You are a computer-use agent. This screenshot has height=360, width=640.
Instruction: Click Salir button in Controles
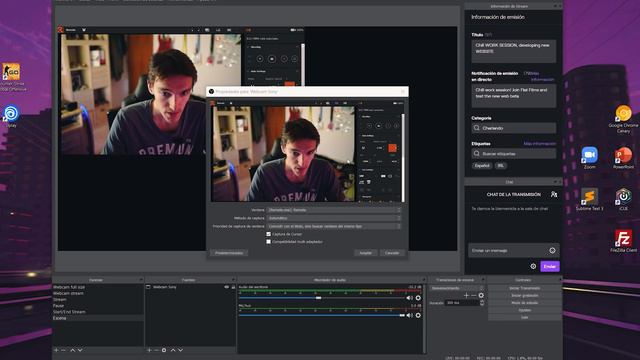point(524,317)
